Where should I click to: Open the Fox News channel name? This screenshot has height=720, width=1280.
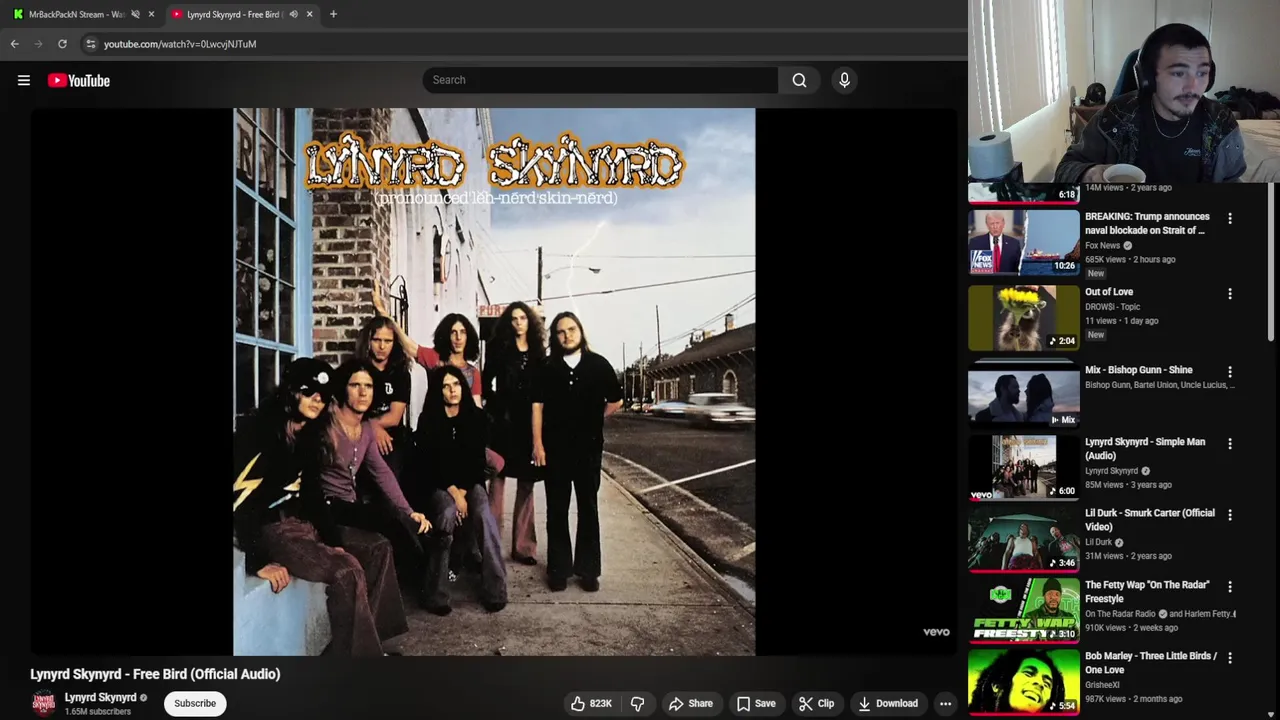pos(1103,245)
